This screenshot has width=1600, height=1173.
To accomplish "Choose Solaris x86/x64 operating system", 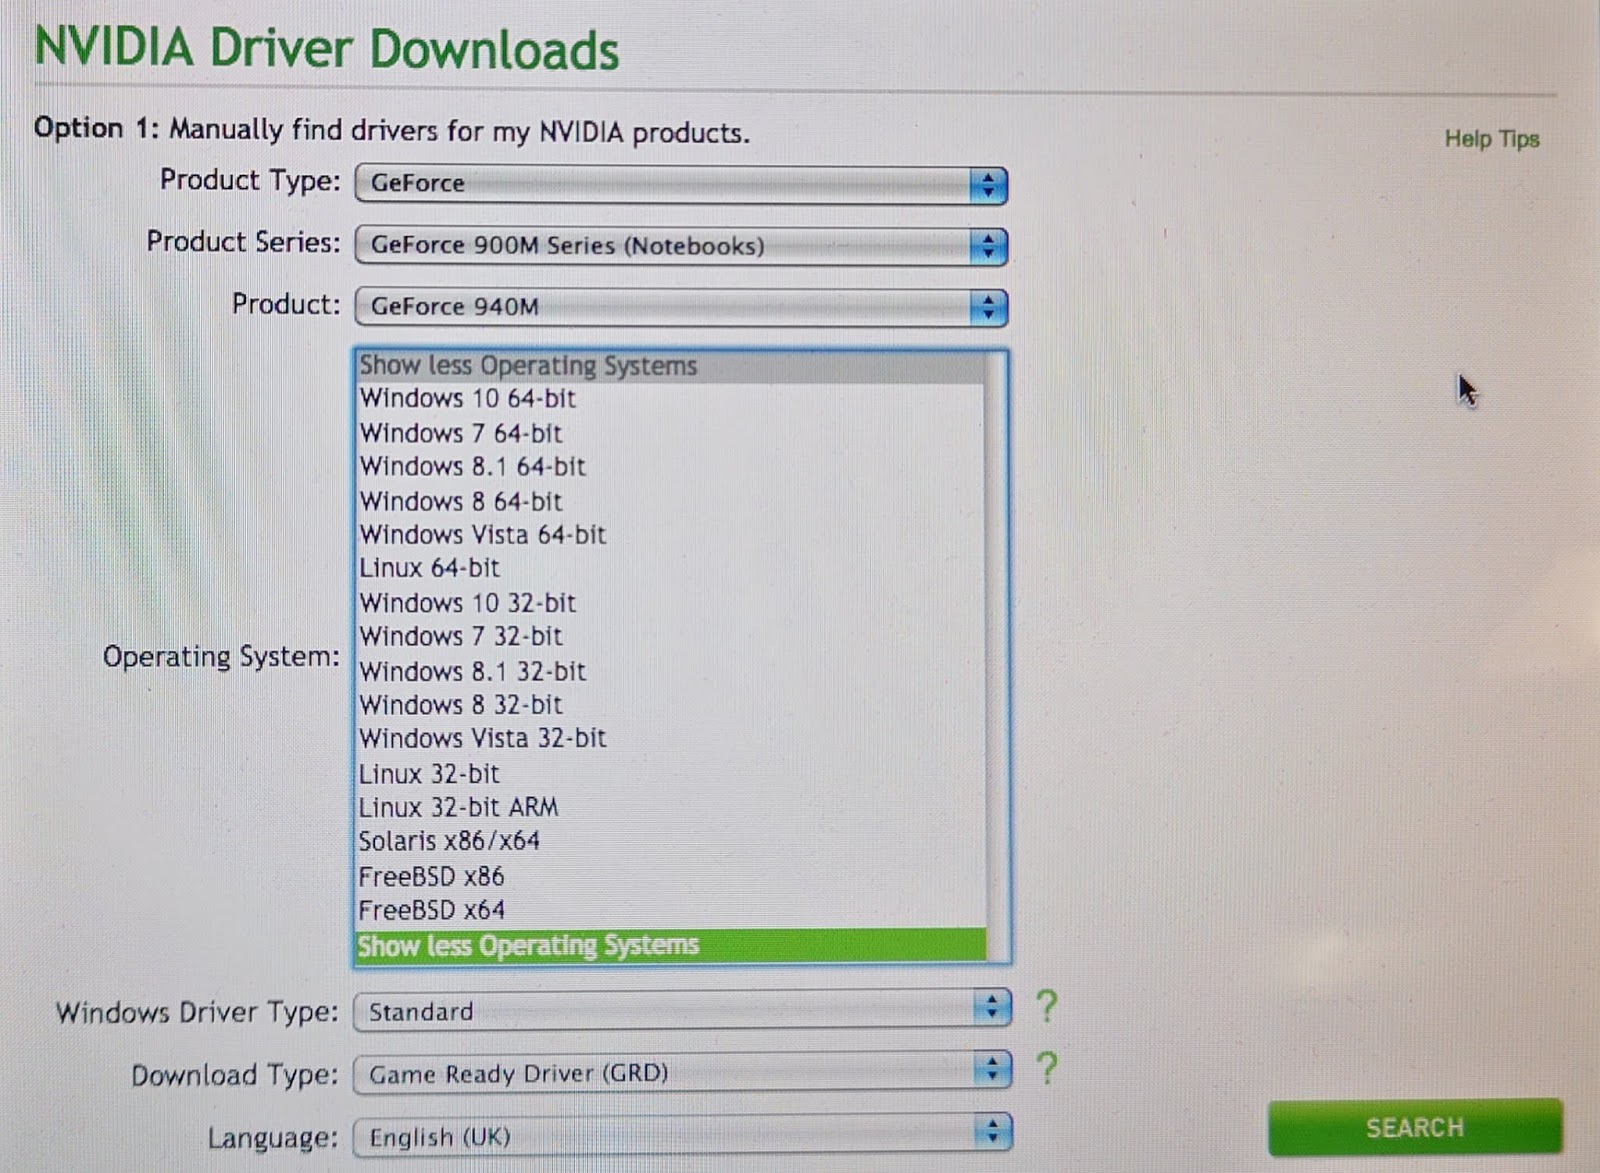I will (671, 842).
